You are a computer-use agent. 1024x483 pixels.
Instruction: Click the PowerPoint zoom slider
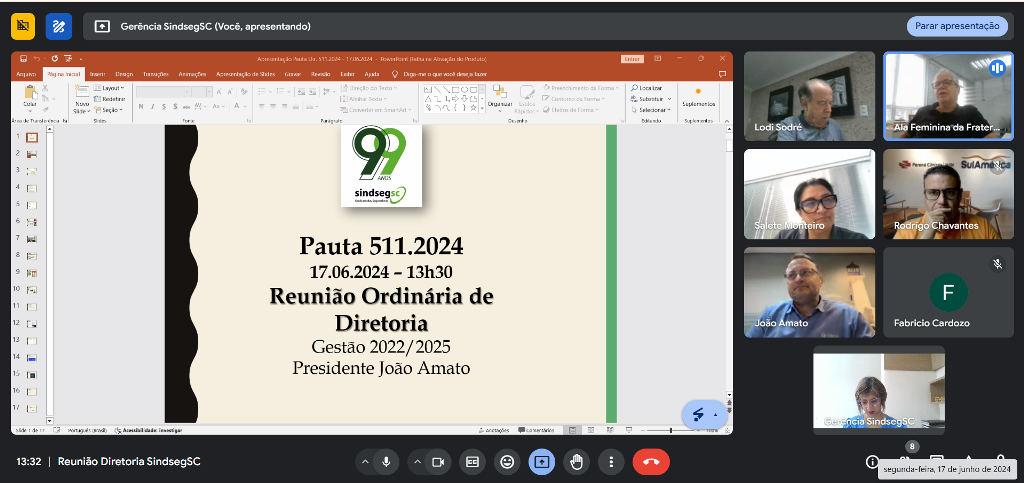pyautogui.click(x=670, y=430)
